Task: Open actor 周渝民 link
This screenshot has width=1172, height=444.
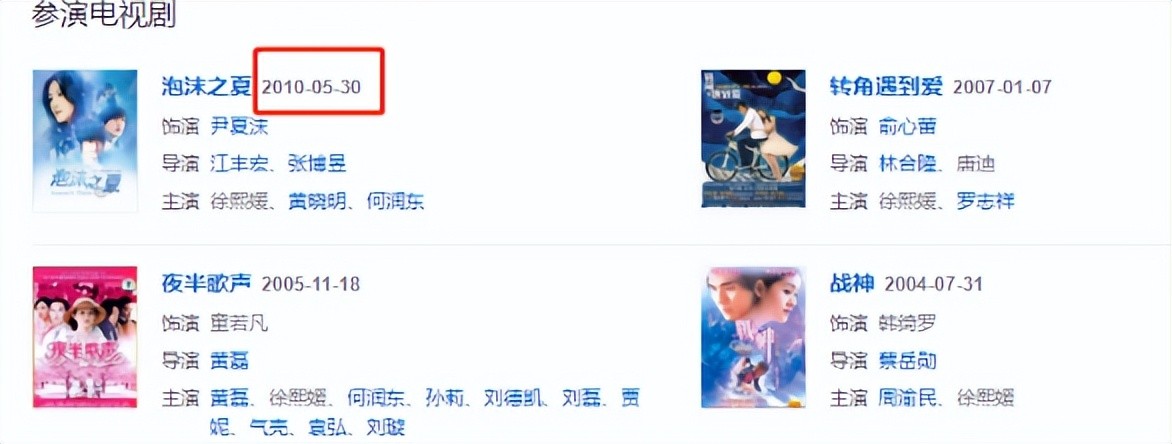Action: pos(907,398)
